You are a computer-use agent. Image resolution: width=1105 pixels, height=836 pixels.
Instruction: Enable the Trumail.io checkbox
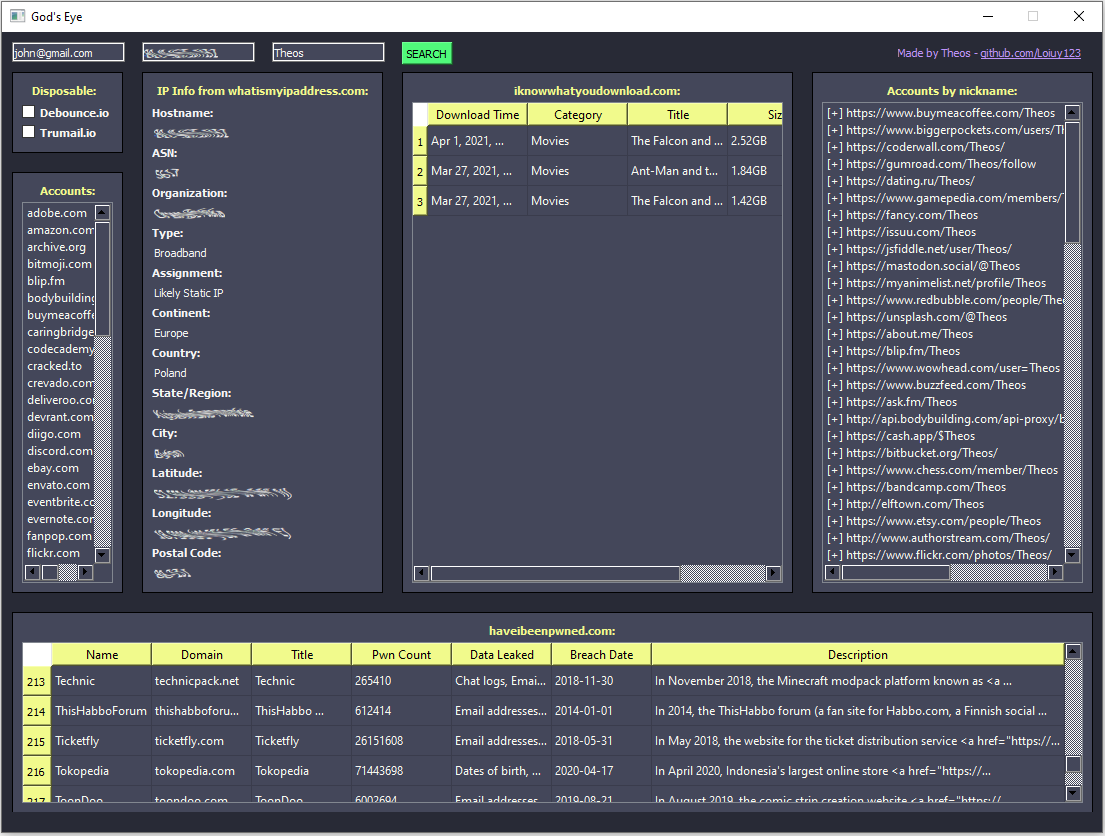(x=29, y=132)
